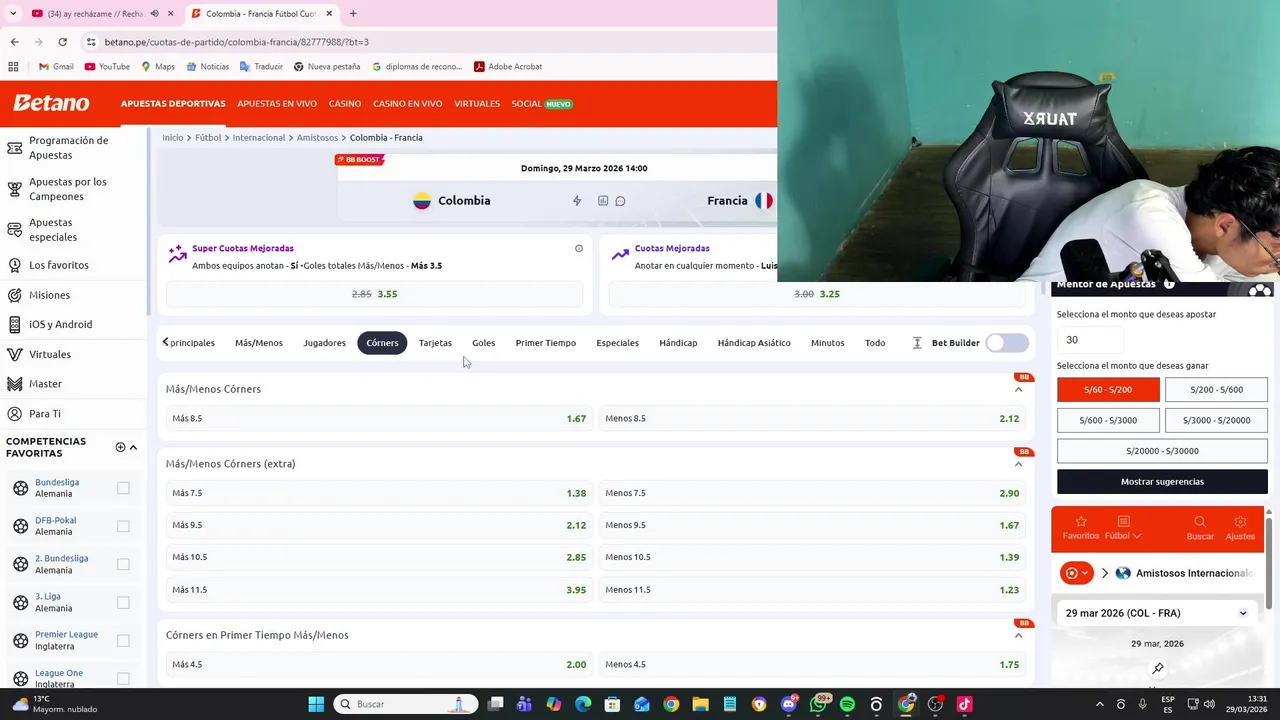This screenshot has height=720, width=1280.
Task: Open Misiones in sidebar
Action: point(50,295)
